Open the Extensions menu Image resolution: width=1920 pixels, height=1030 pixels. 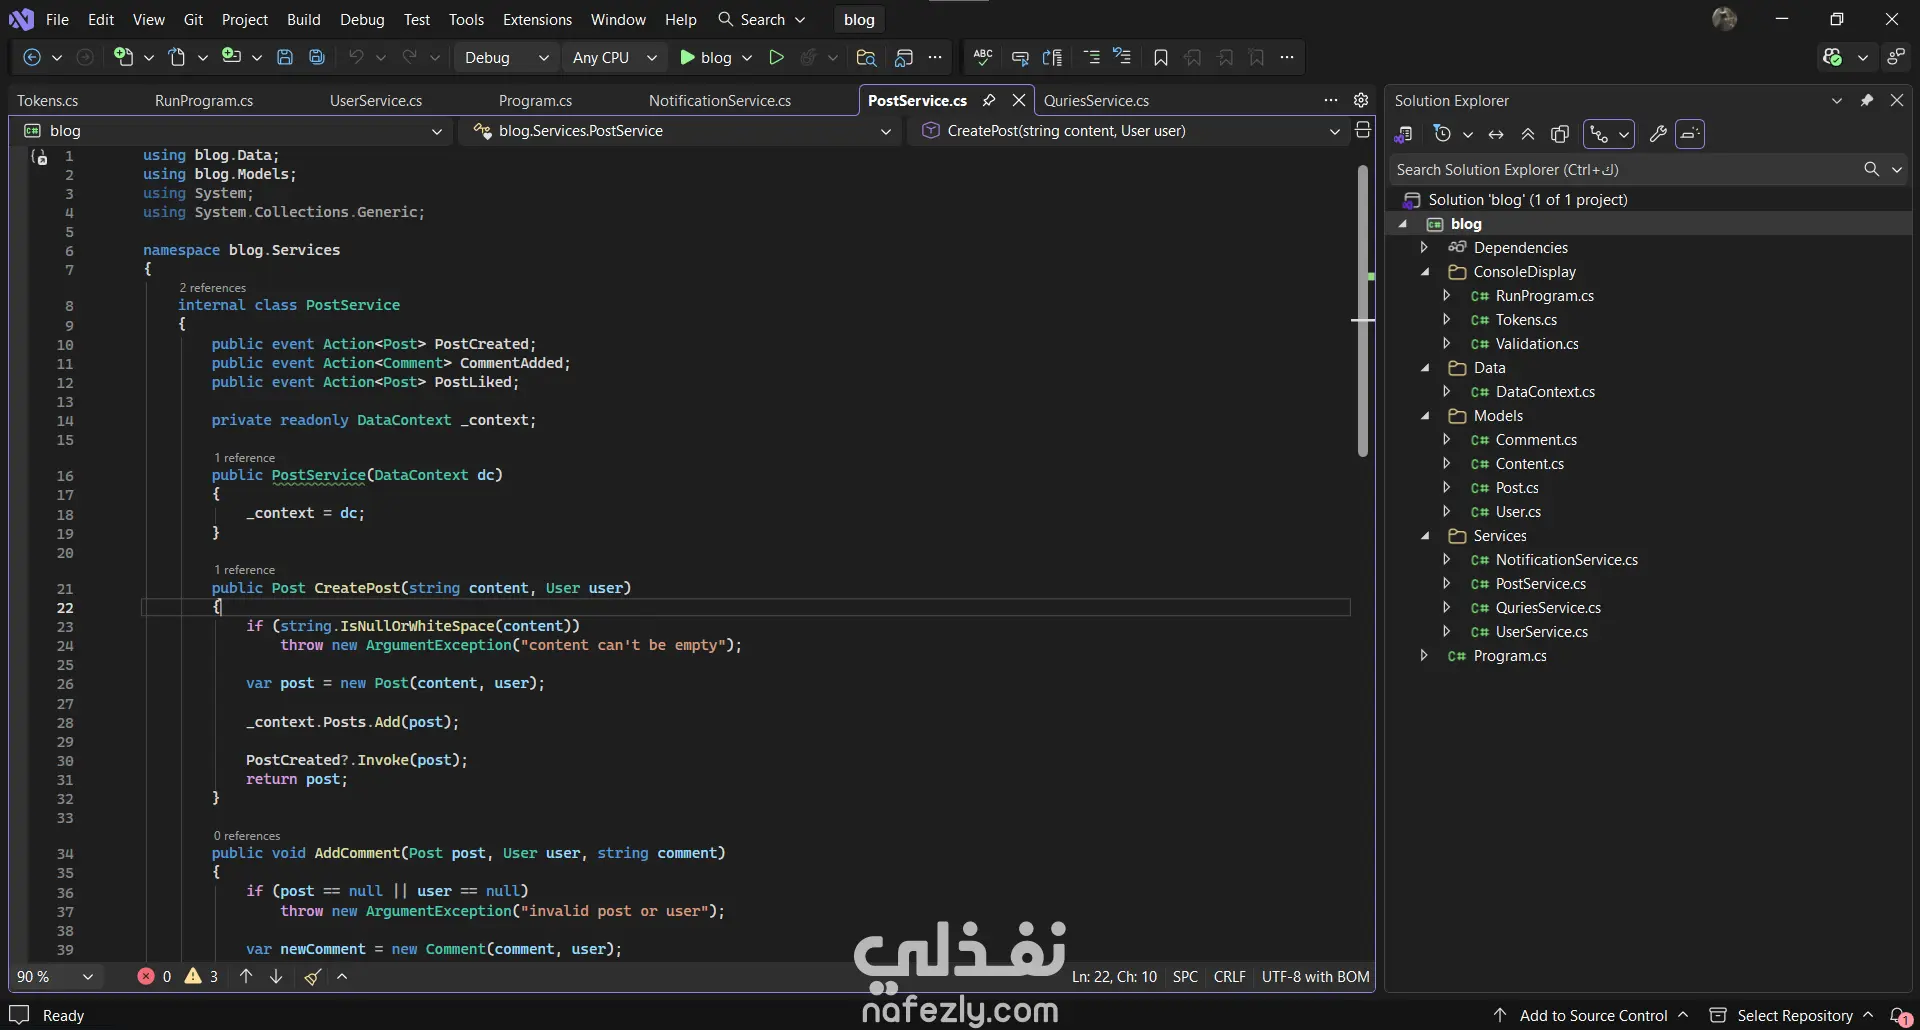(537, 20)
